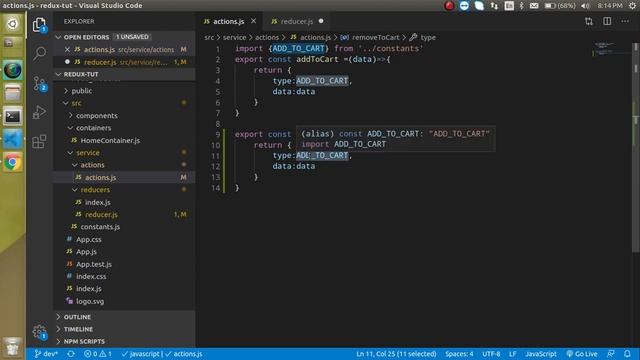Click the removeToCart breadcrumb segment
The height and width of the screenshot is (360, 640).
pyautogui.click(x=375, y=38)
